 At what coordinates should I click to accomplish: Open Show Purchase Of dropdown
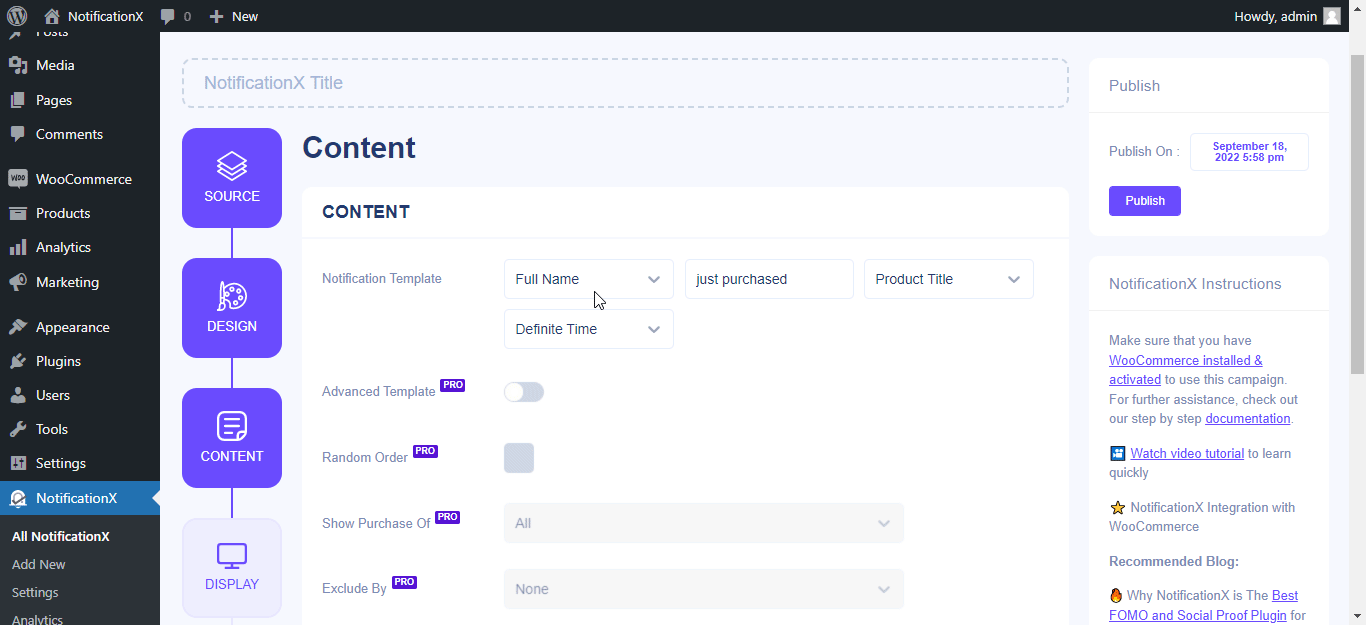704,523
